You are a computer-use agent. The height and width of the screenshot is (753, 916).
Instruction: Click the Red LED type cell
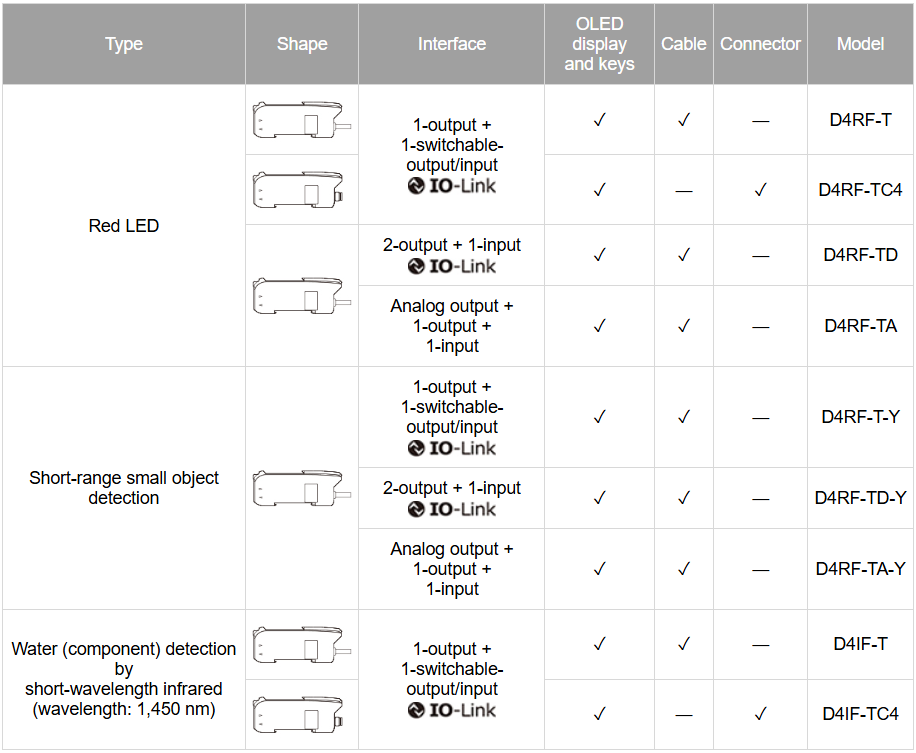pos(124,226)
